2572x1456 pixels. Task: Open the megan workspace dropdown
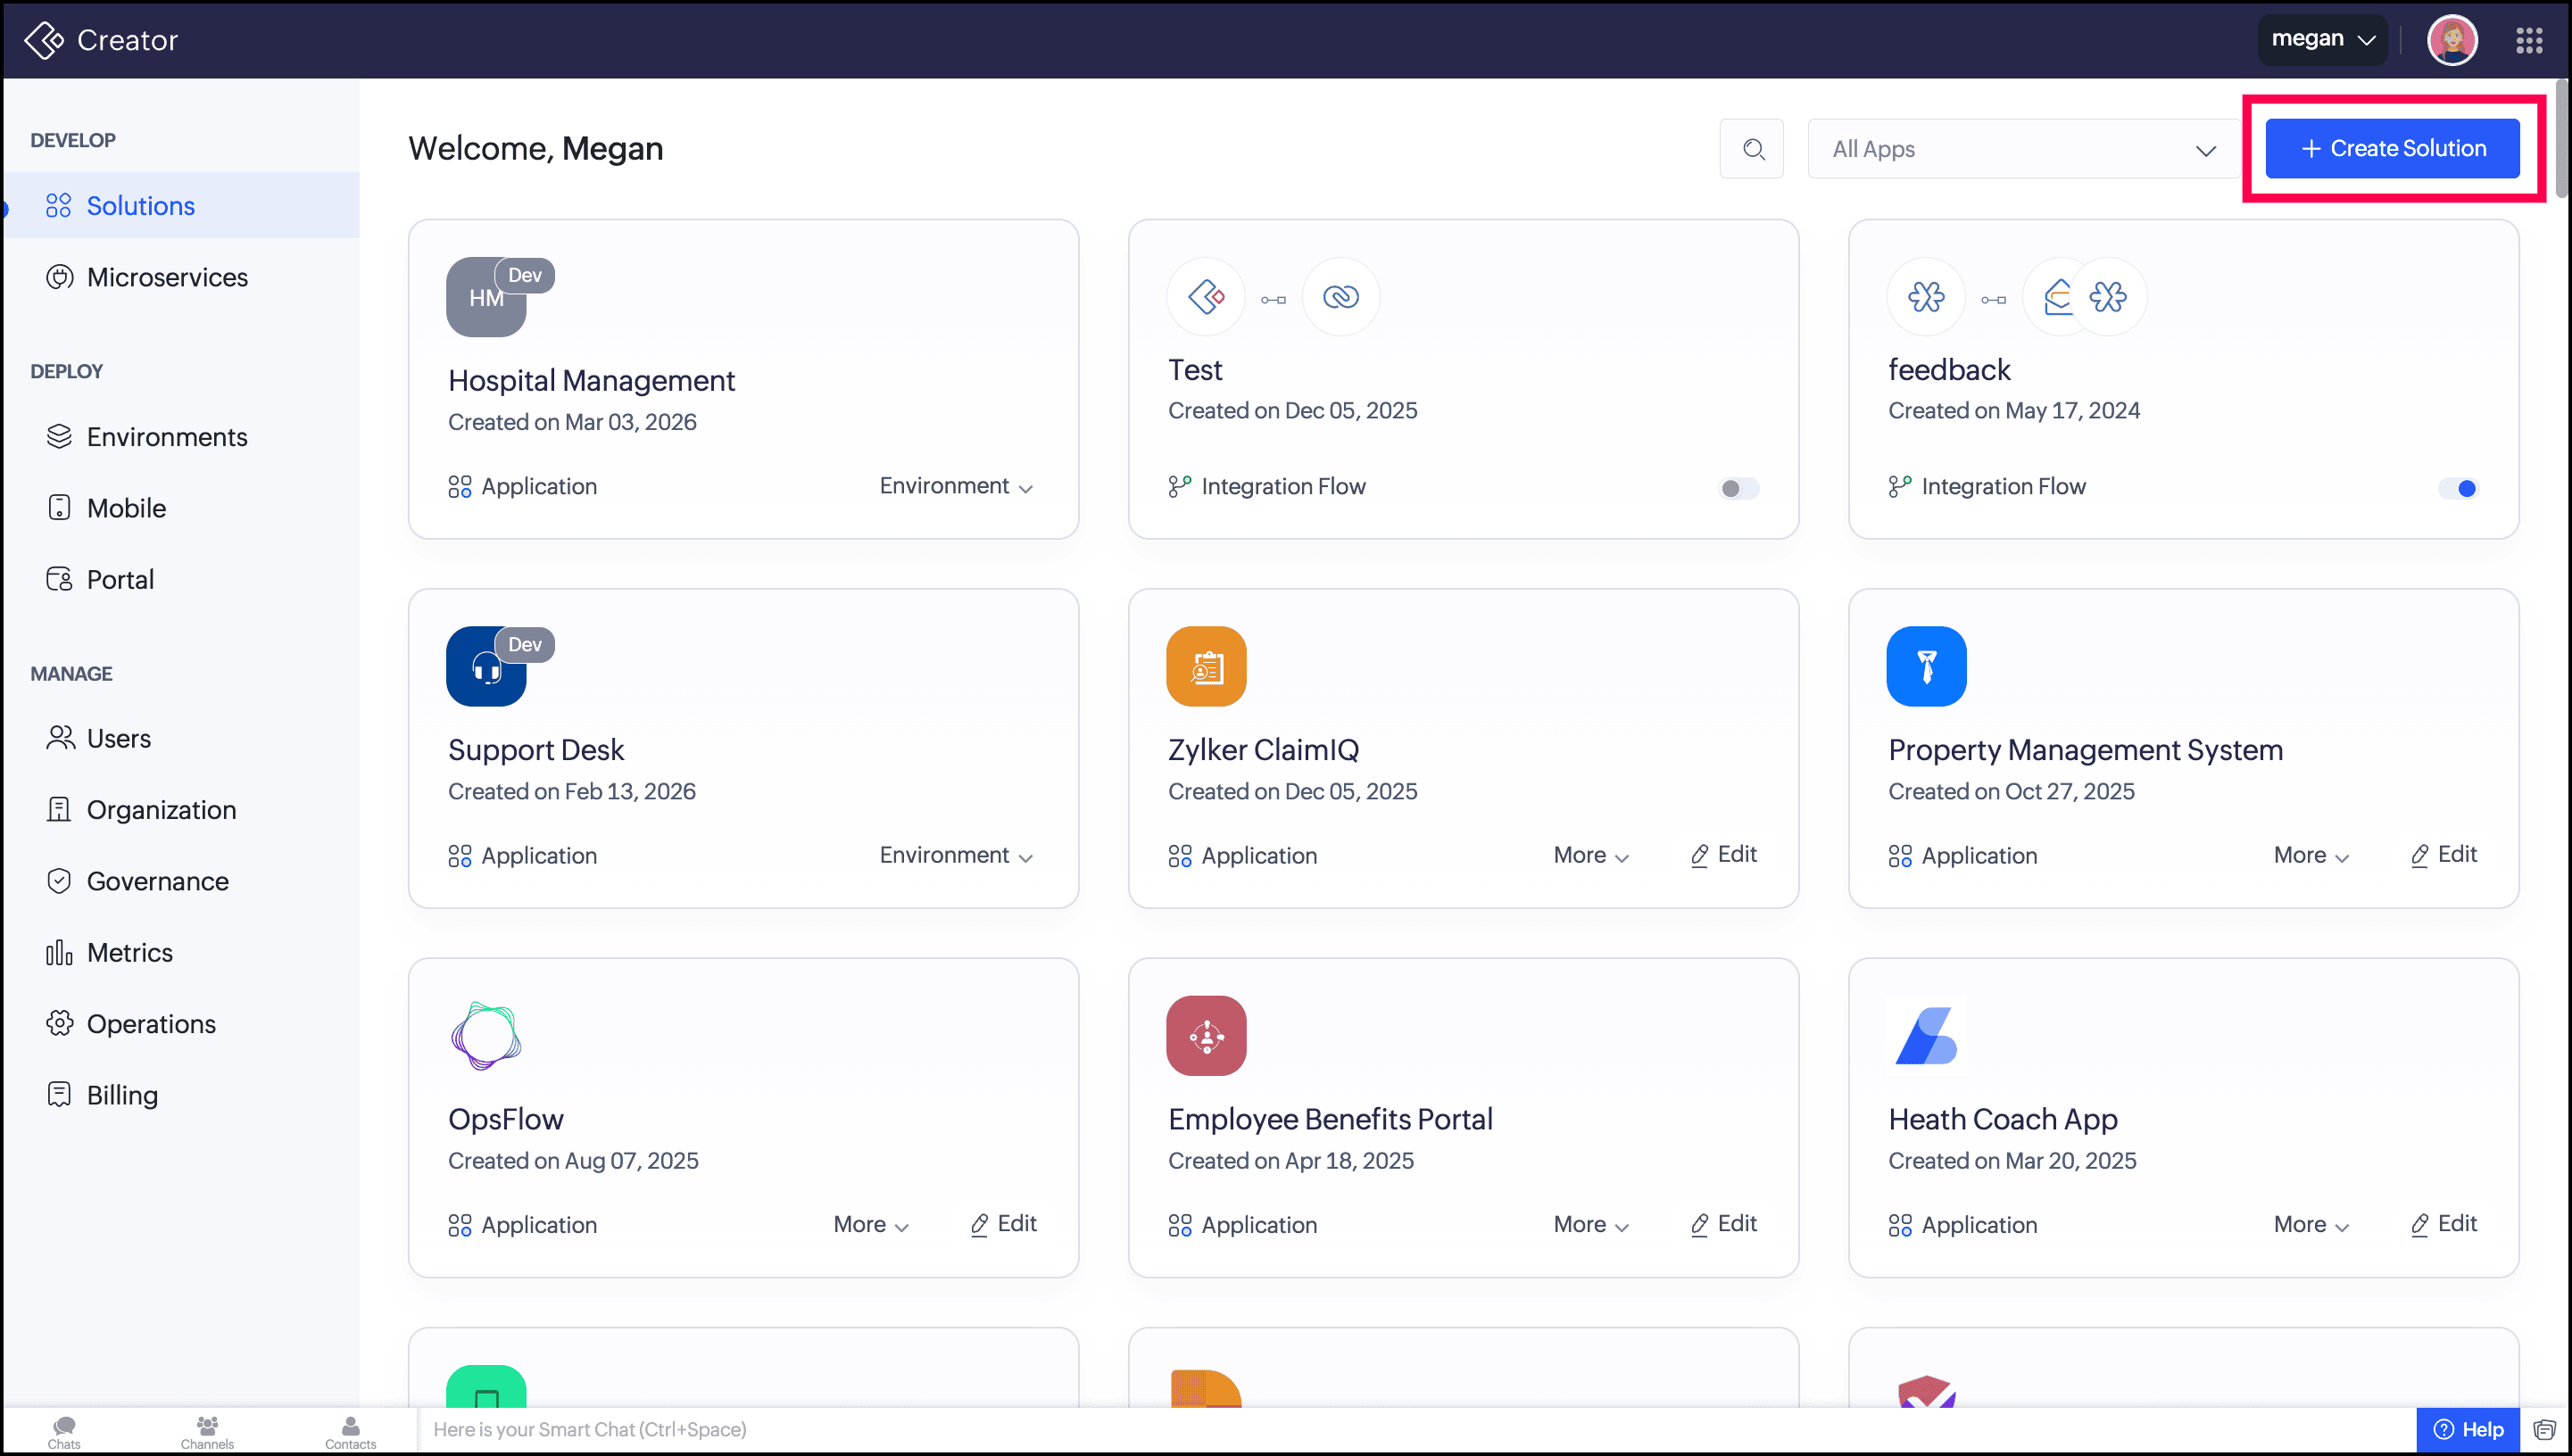point(2321,40)
